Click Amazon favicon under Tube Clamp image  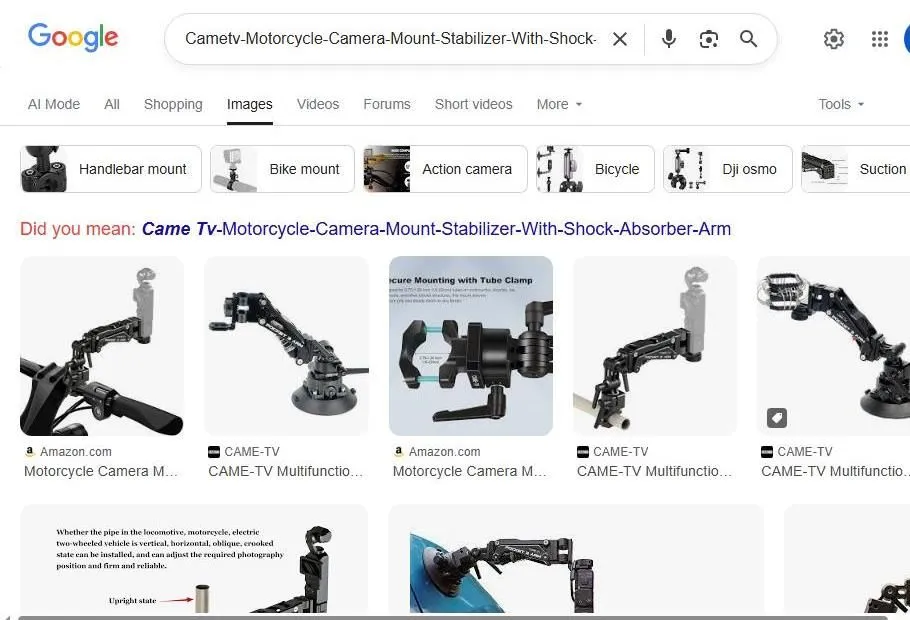(399, 452)
